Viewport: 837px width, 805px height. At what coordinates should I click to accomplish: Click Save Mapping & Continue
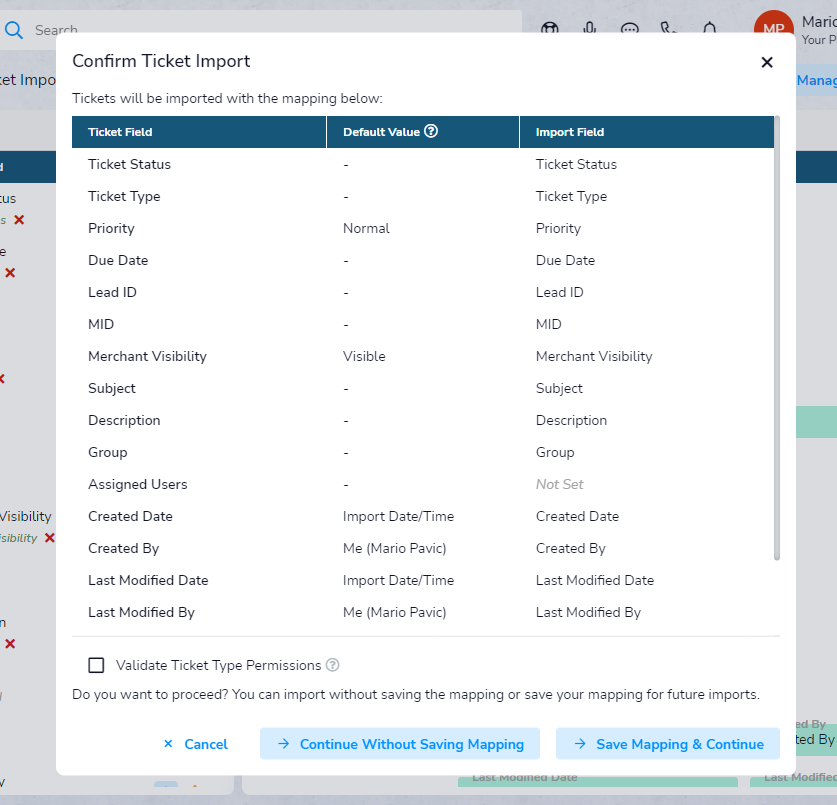(x=668, y=744)
